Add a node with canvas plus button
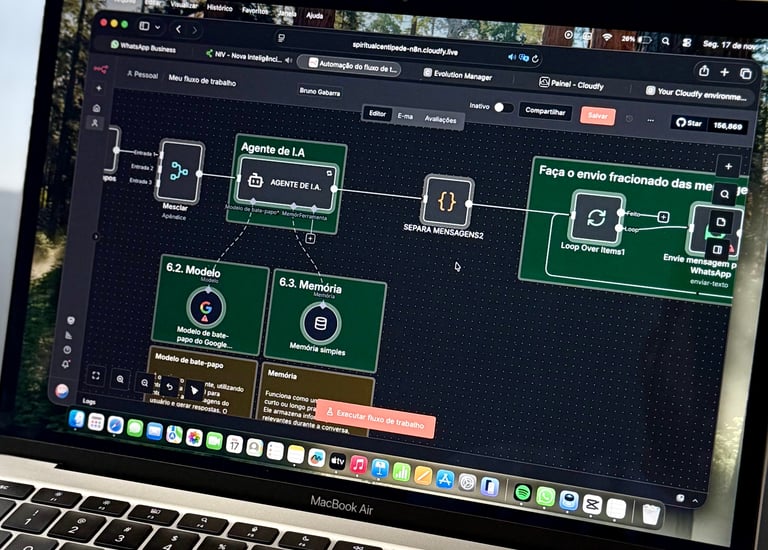 tap(728, 167)
